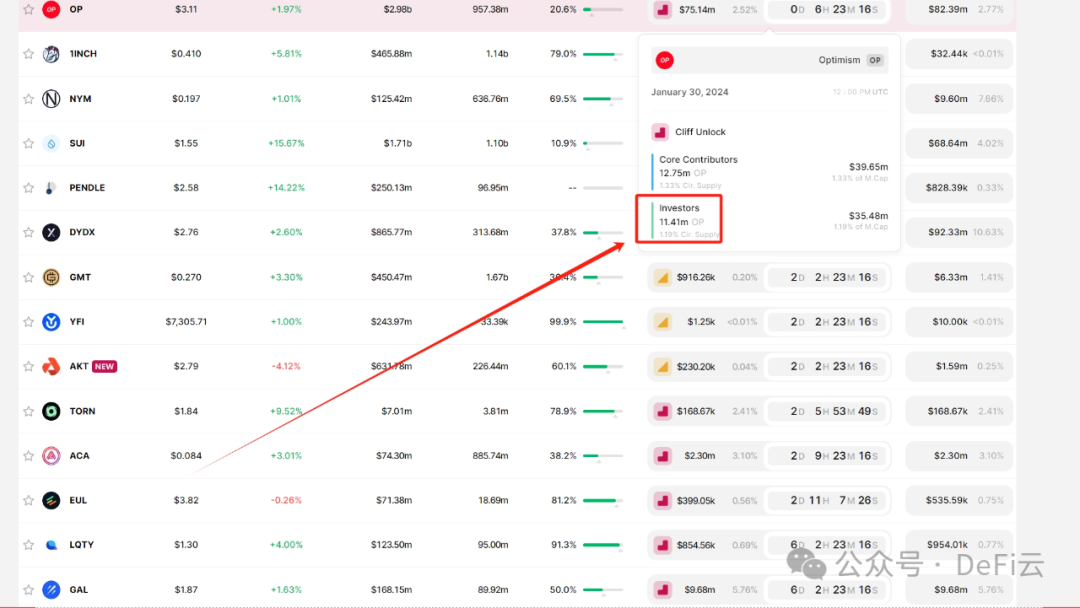Star the PENDLE token as favorite

[28, 187]
